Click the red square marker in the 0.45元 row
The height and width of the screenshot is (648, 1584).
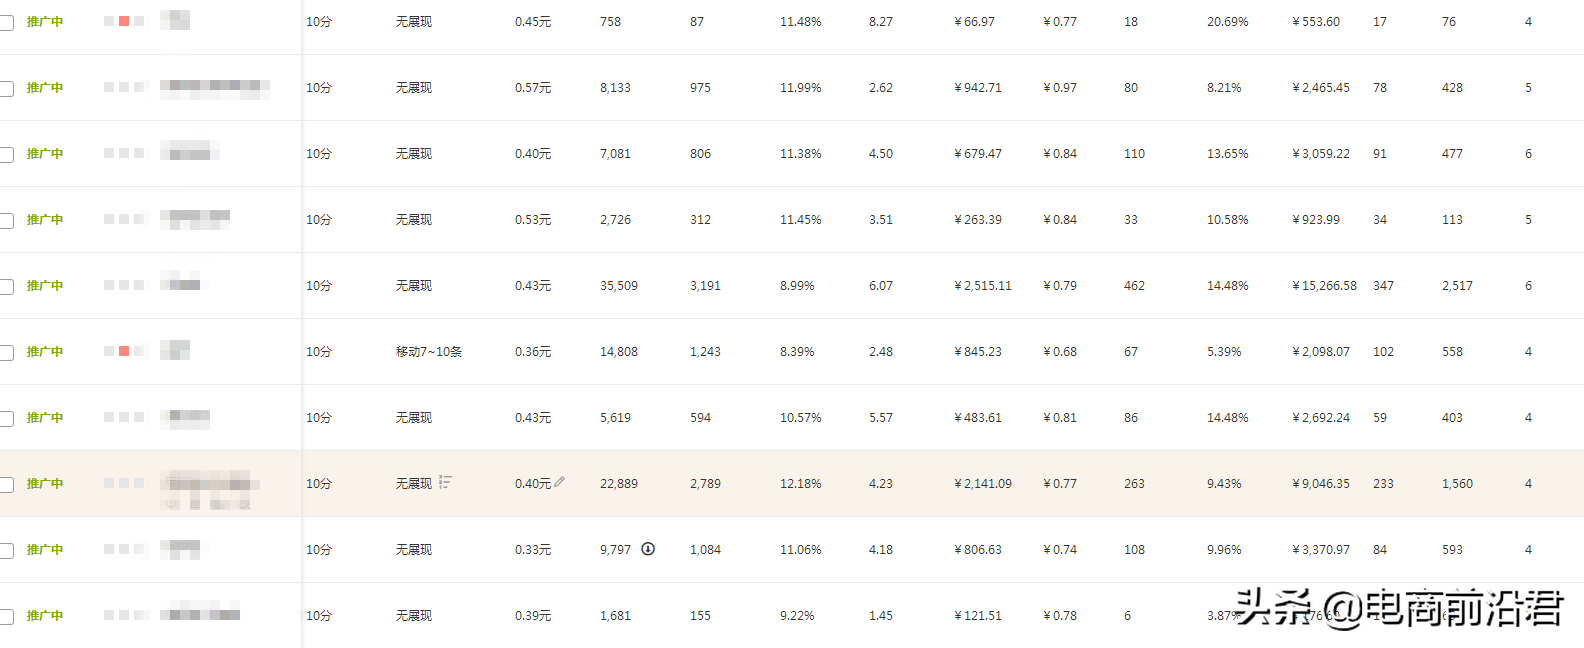pyautogui.click(x=124, y=21)
